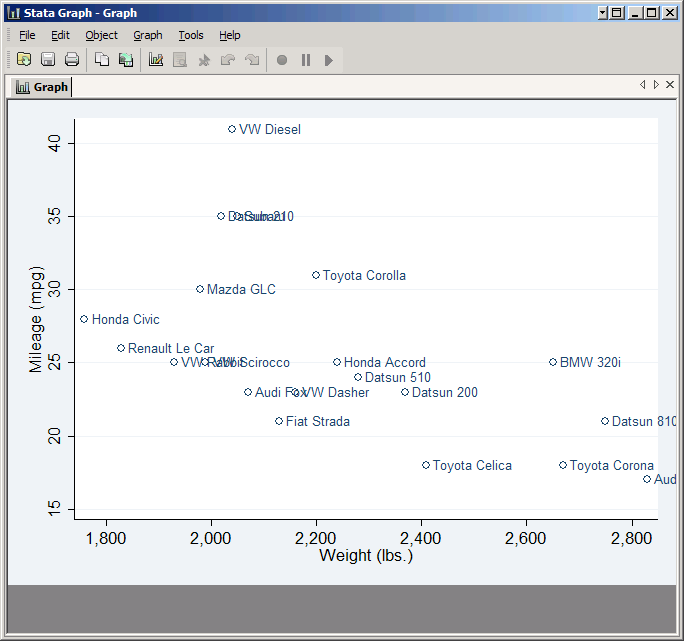Click the Redo arrow icon

pos(252,59)
